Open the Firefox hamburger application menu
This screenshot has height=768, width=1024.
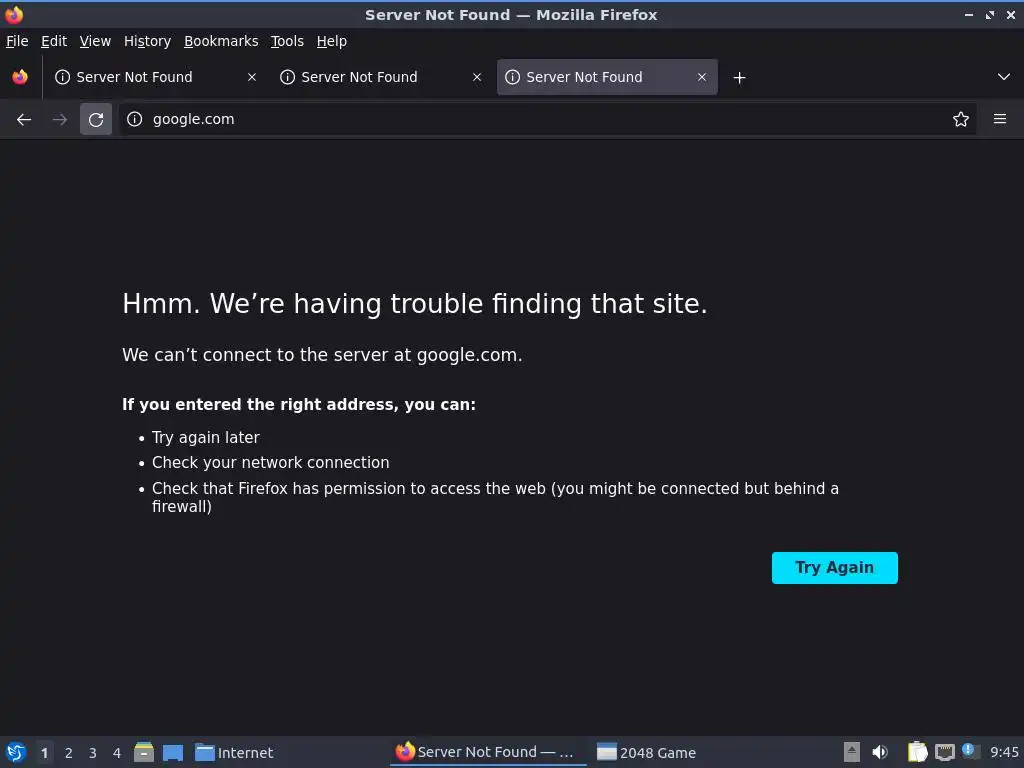(x=1000, y=119)
